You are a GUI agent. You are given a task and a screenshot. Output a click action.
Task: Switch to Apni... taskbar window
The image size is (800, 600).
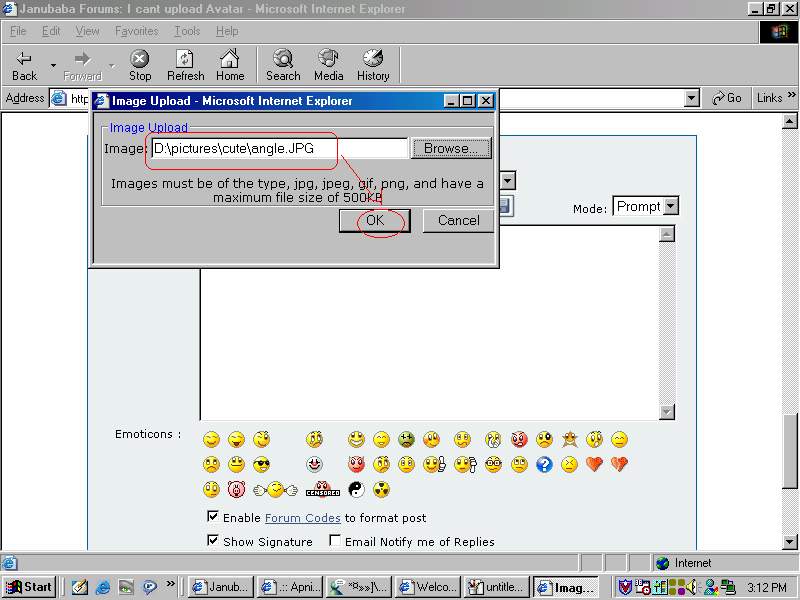290,587
